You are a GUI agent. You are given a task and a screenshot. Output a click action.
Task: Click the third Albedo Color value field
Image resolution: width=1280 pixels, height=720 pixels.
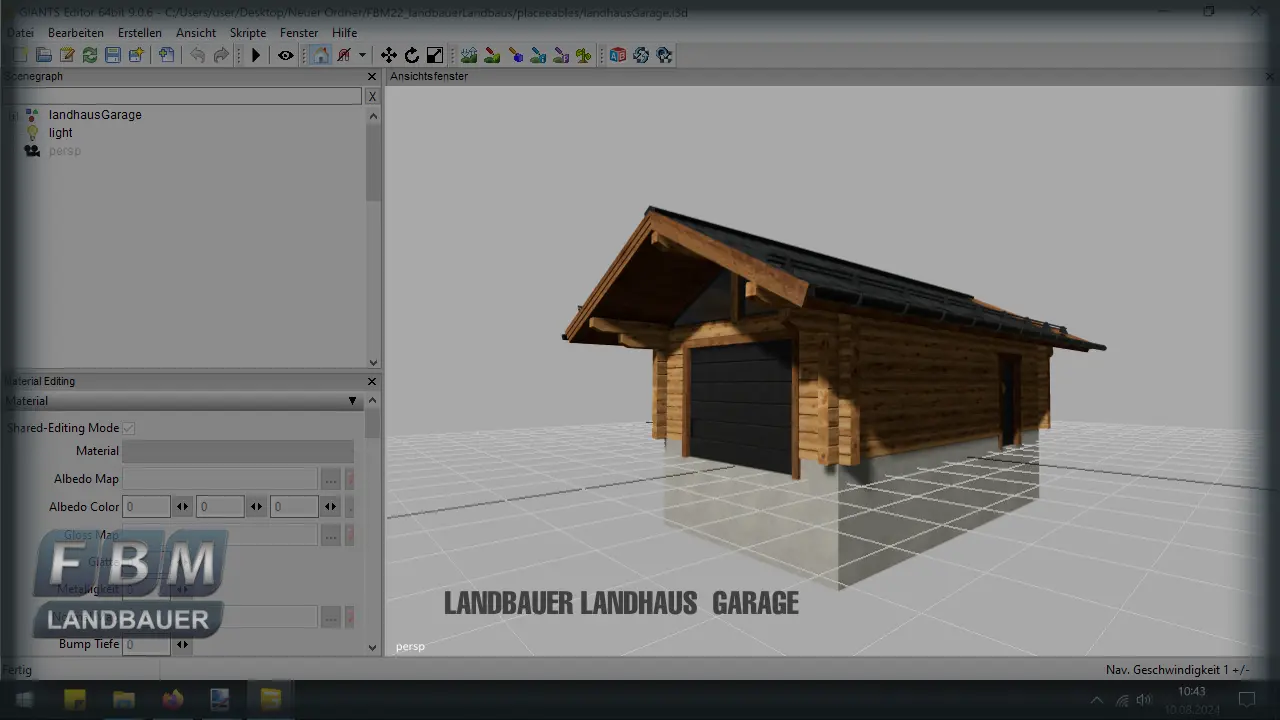click(x=294, y=507)
